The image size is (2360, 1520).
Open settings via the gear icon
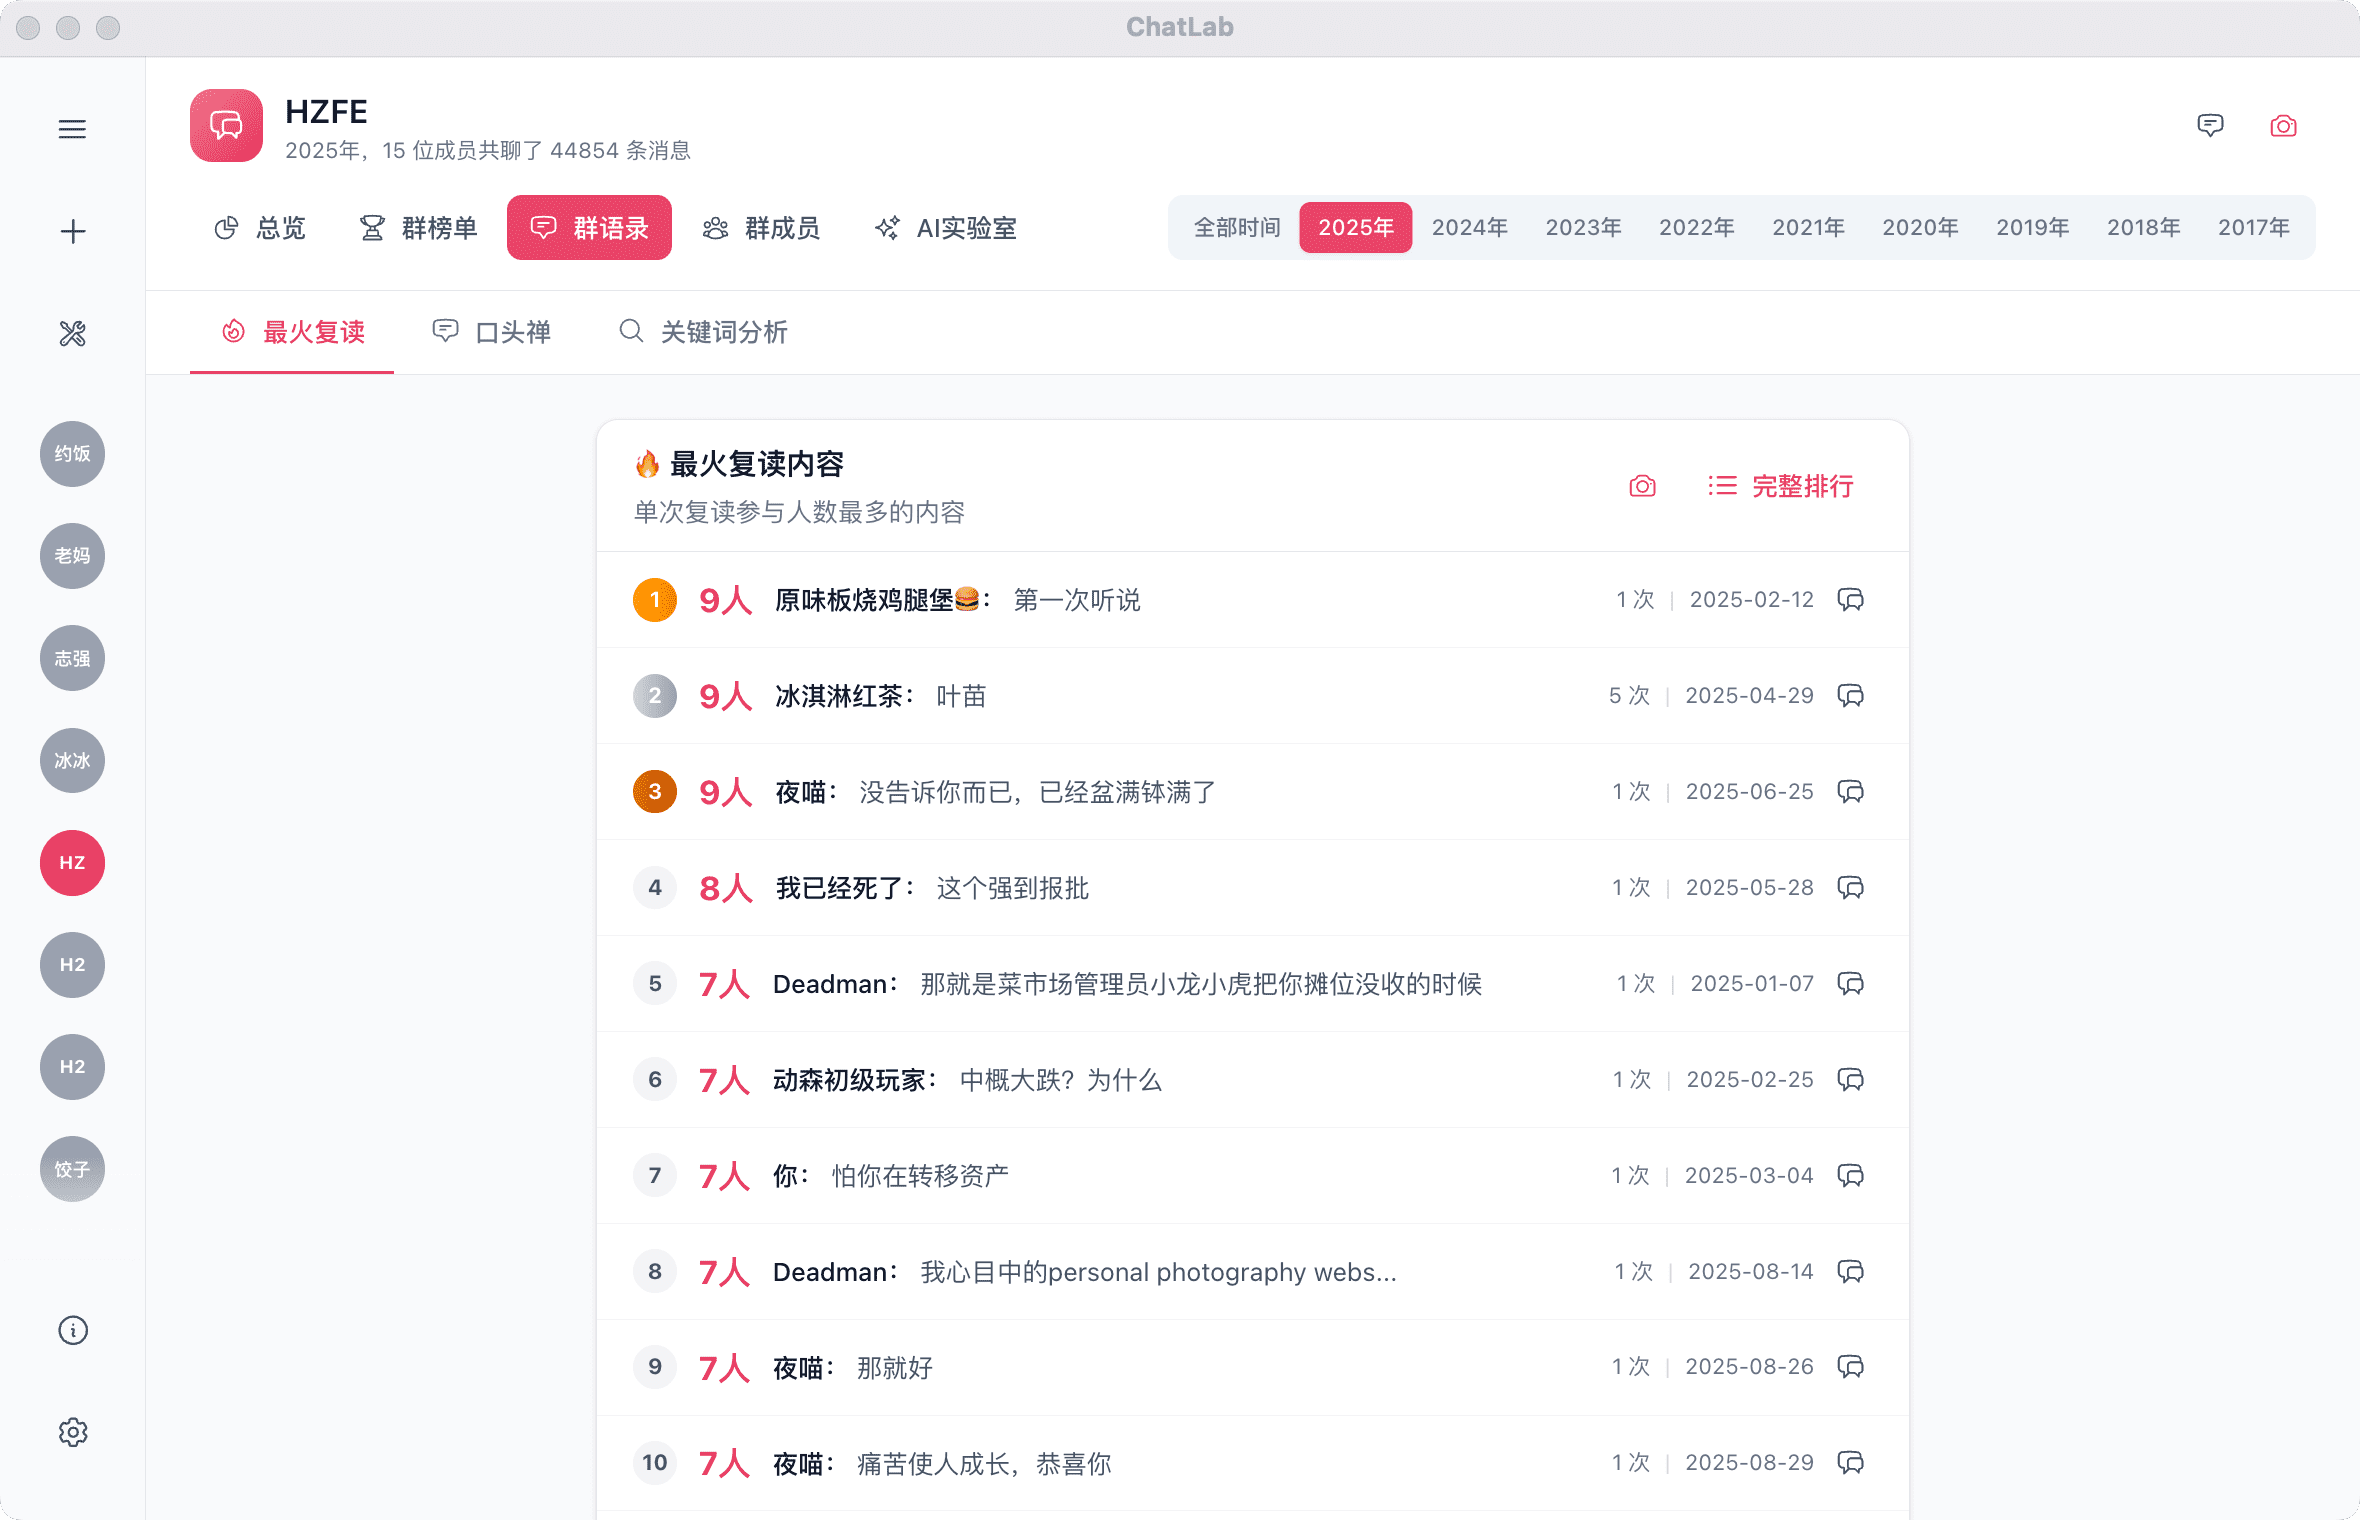(71, 1432)
